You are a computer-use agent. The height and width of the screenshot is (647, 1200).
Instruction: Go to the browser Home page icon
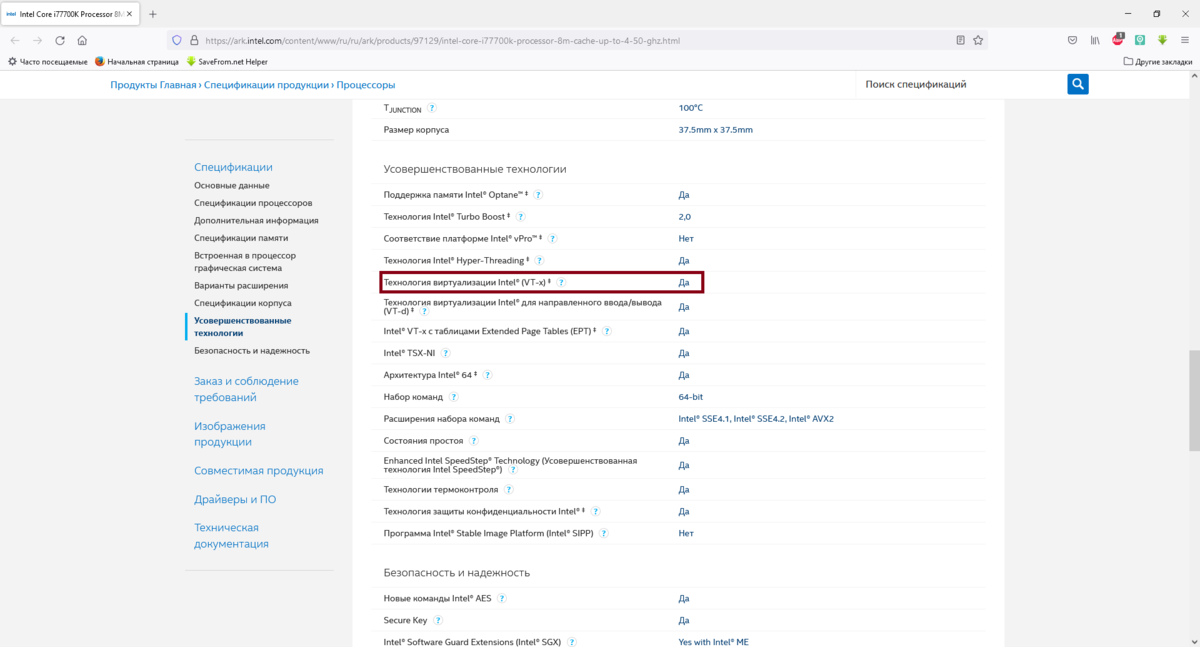82,40
